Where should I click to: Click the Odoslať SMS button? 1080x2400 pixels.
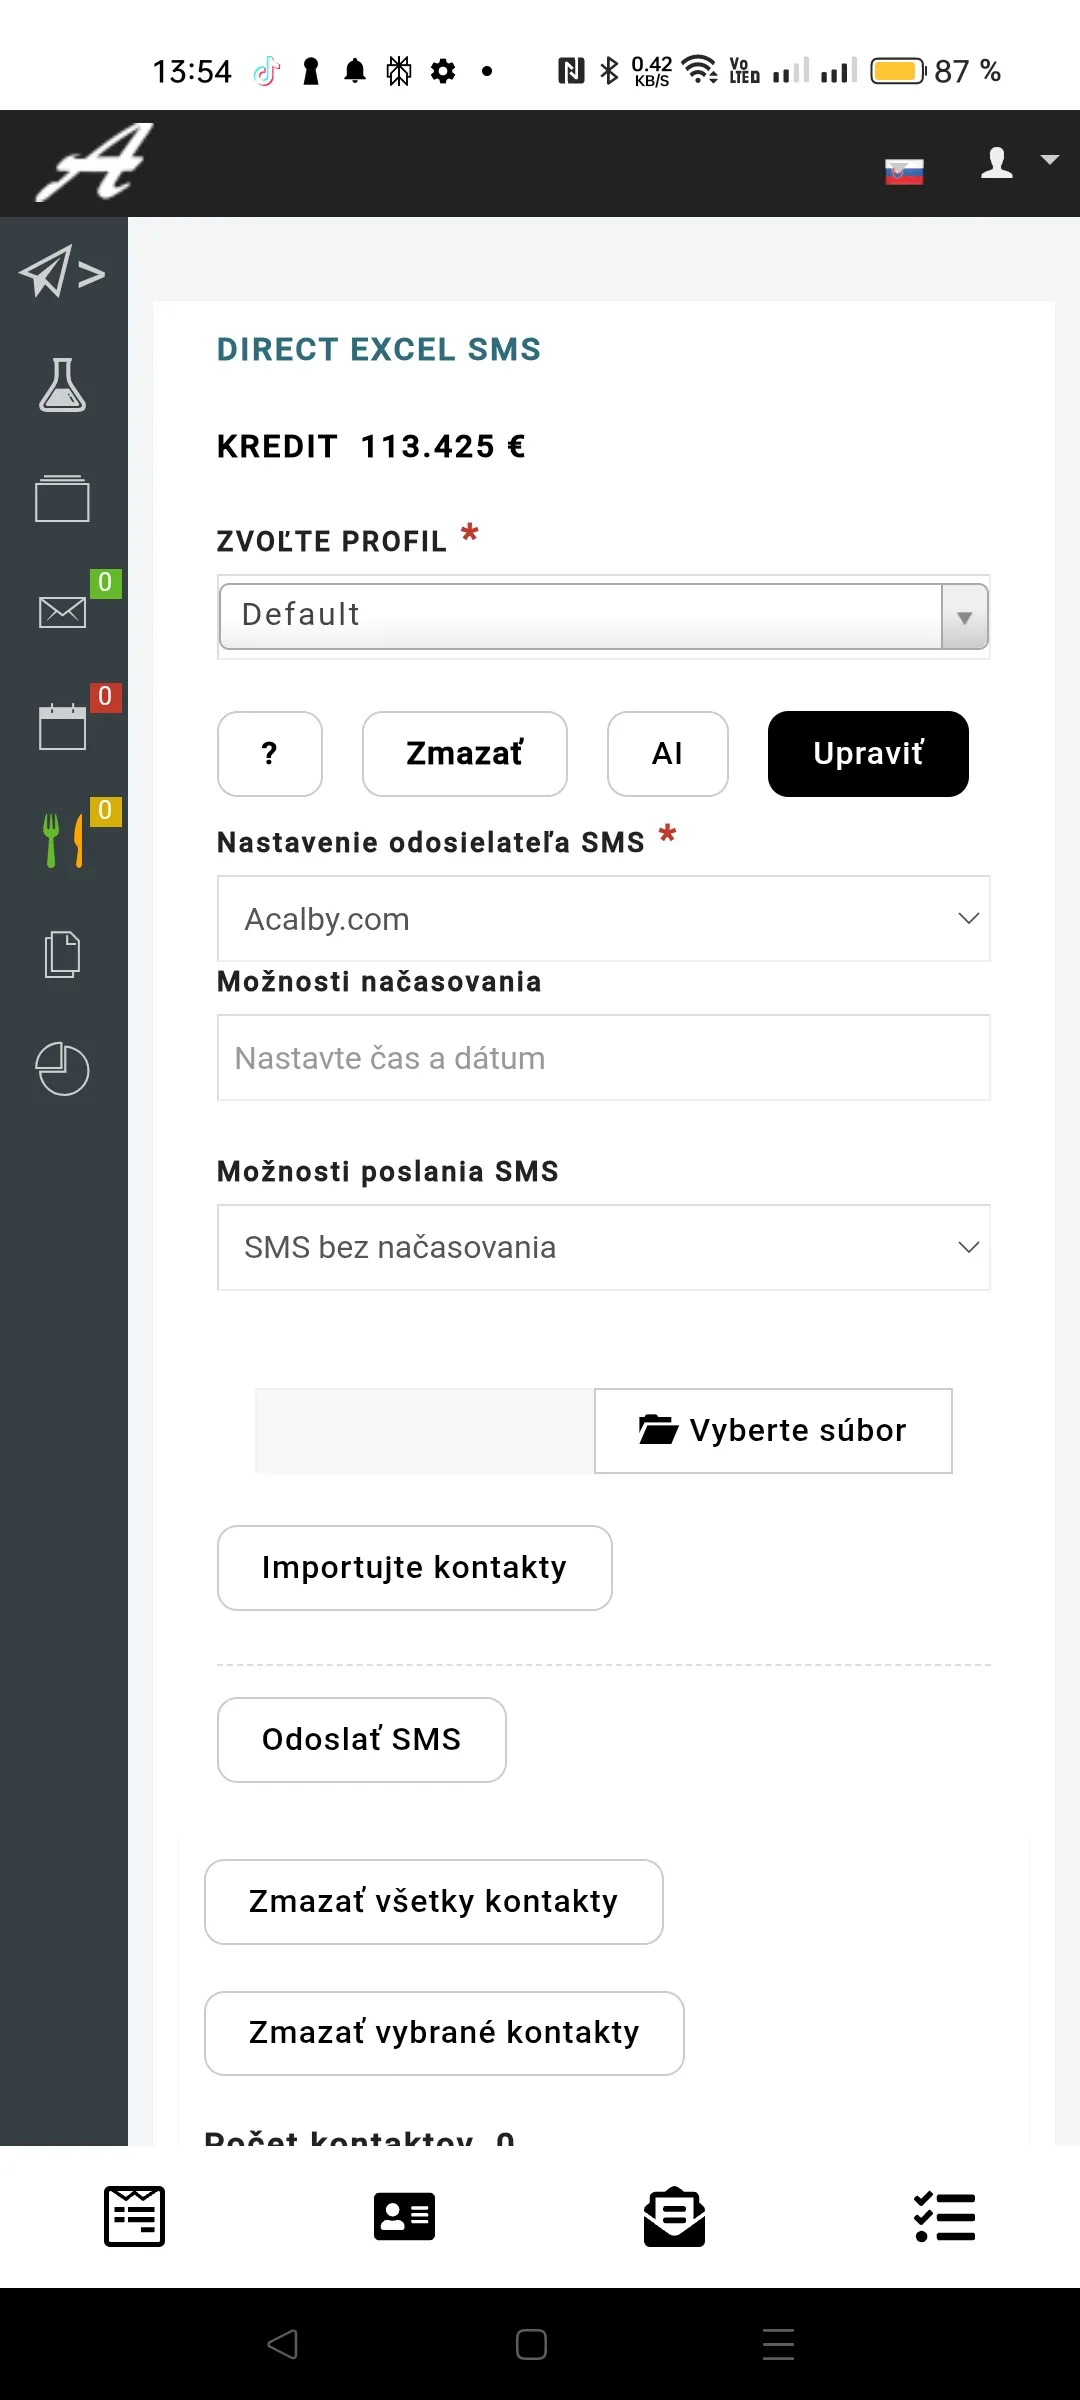pyautogui.click(x=362, y=1740)
